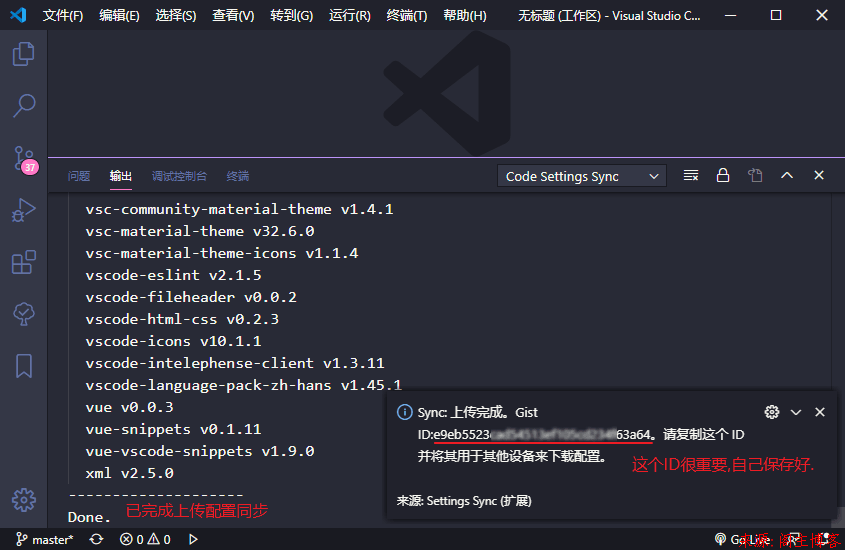The height and width of the screenshot is (550, 845).
Task: Click the 来源: Settings Sync (扩展) text
Action: (464, 501)
